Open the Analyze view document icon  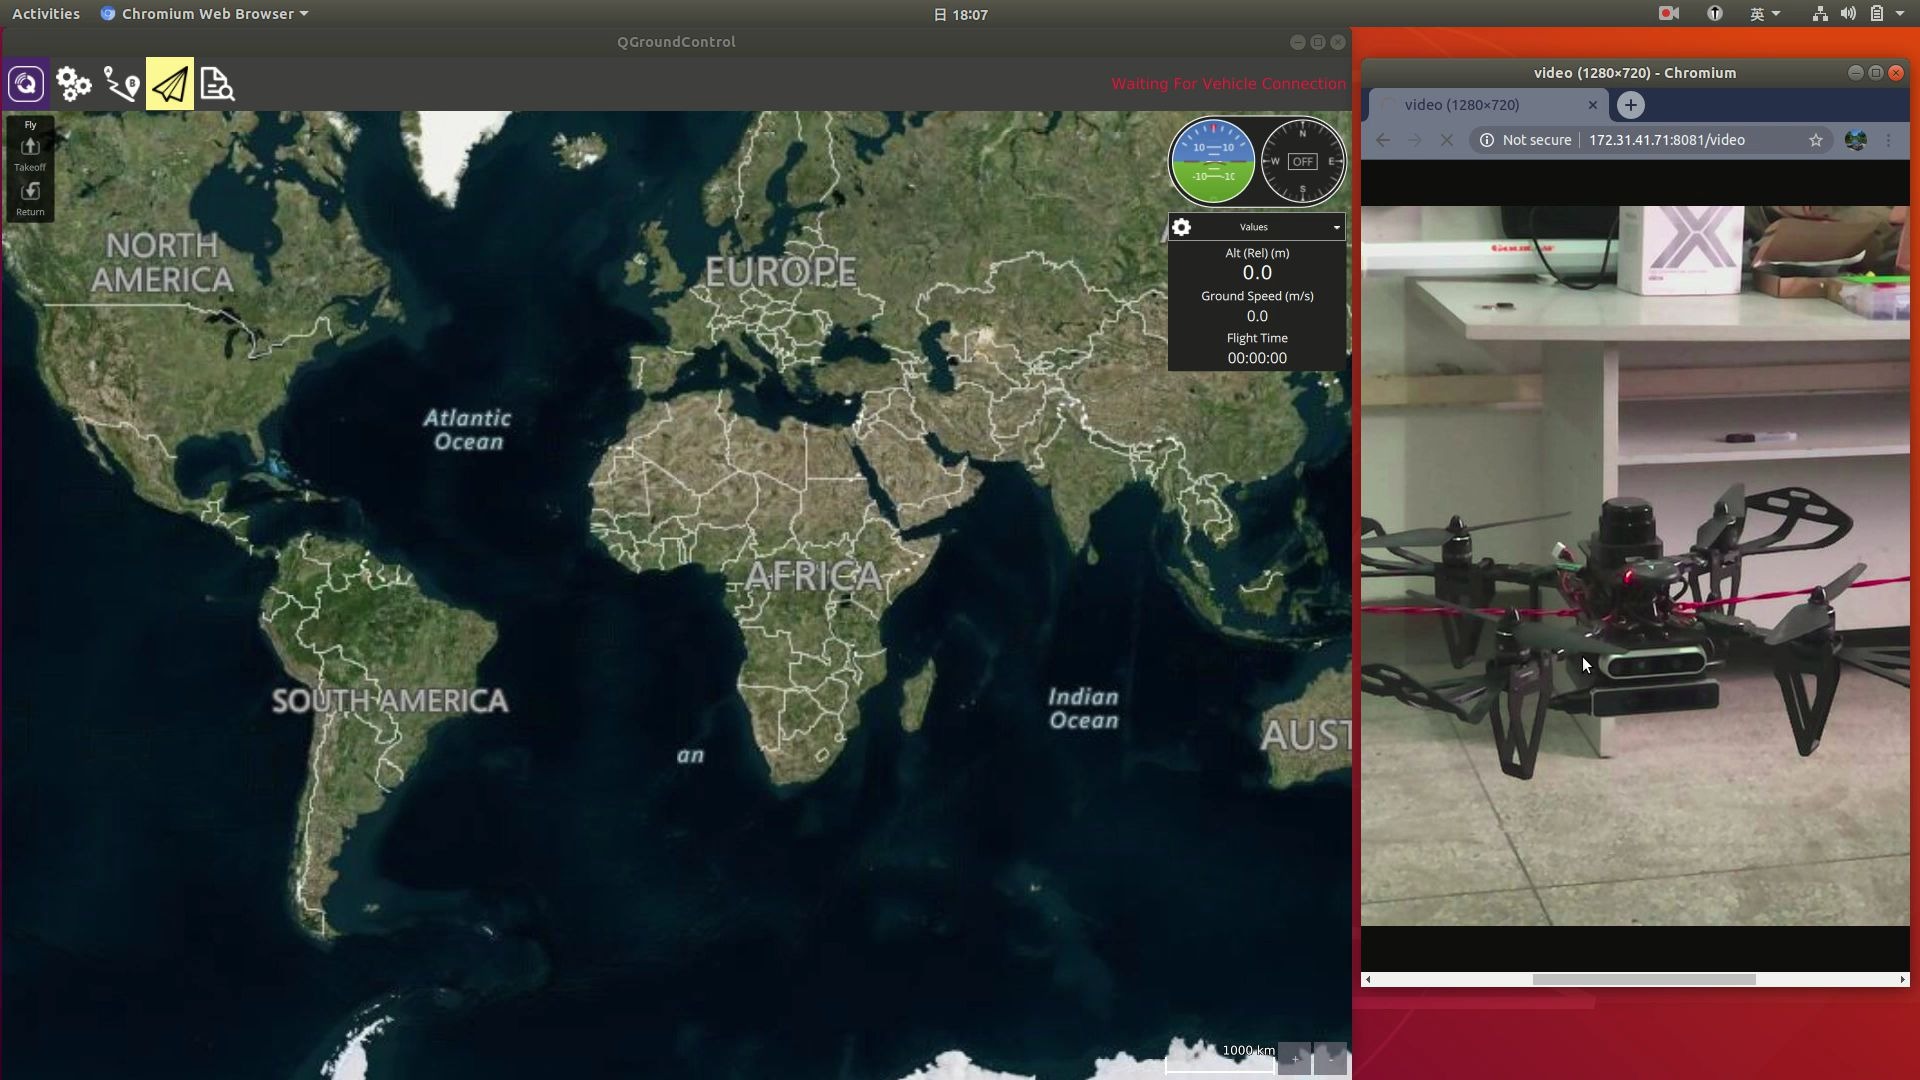tap(217, 84)
